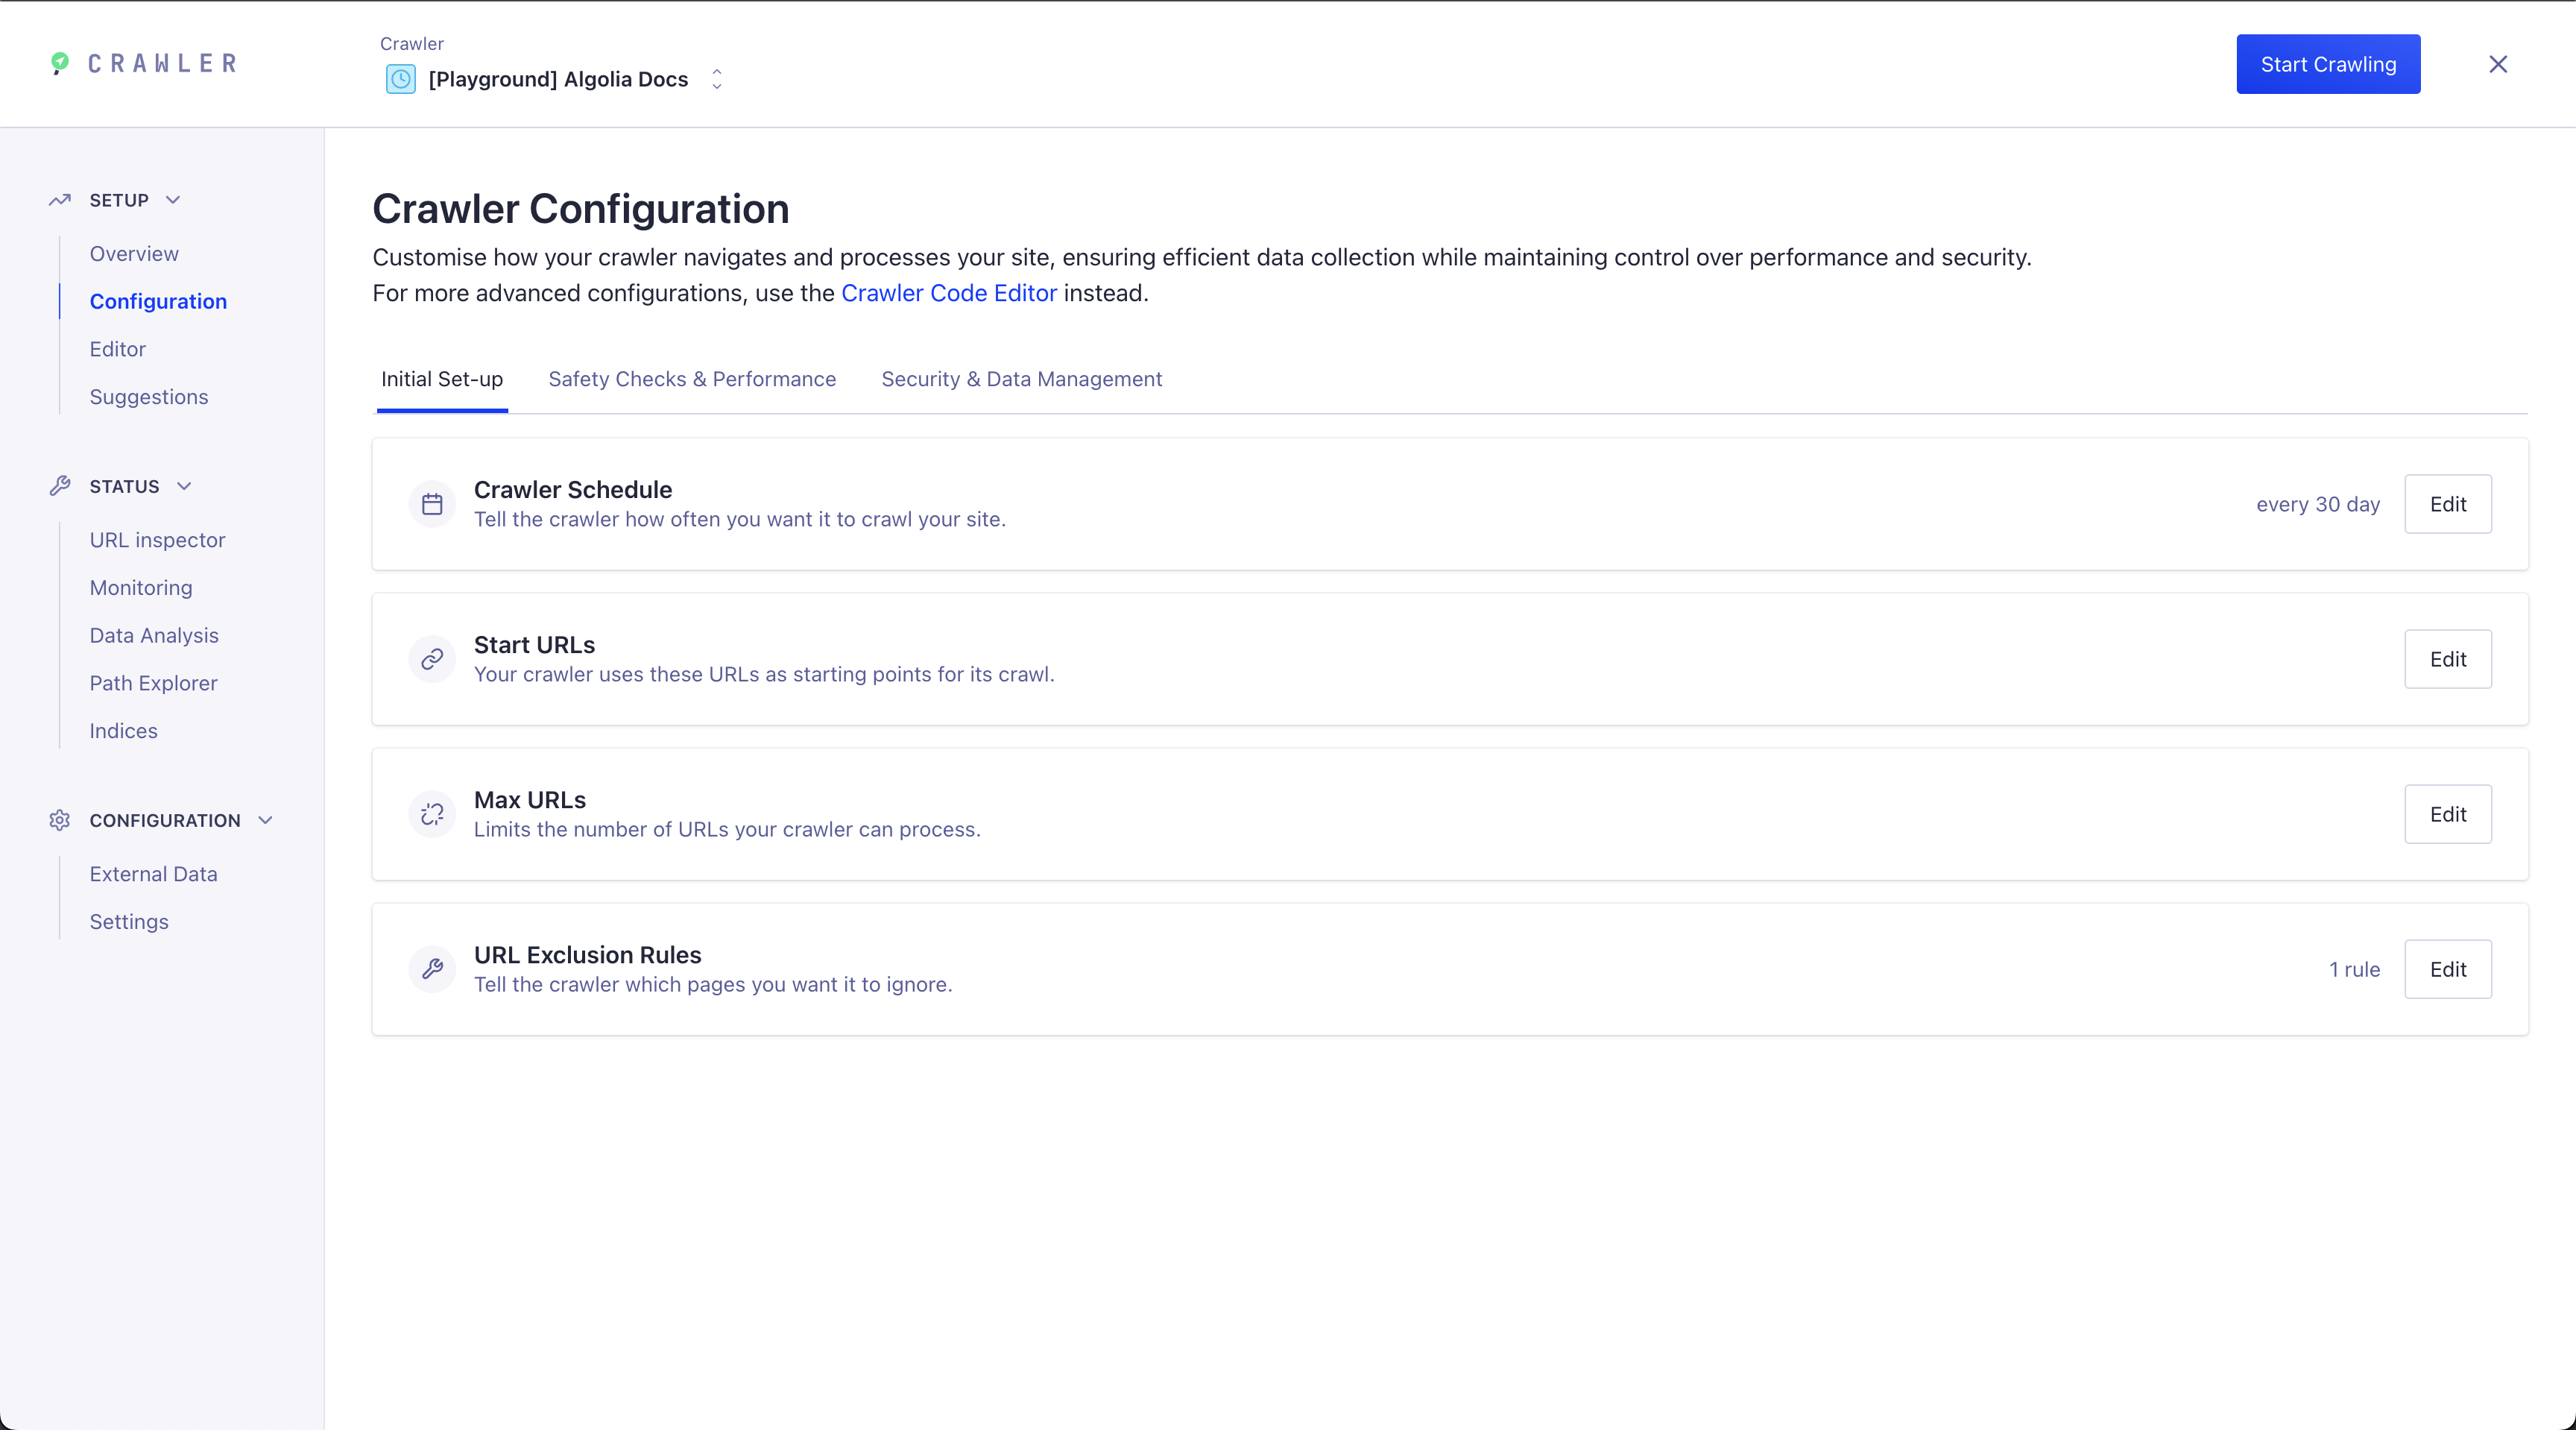Click the gear icon beside CONFIGURATION

point(59,820)
